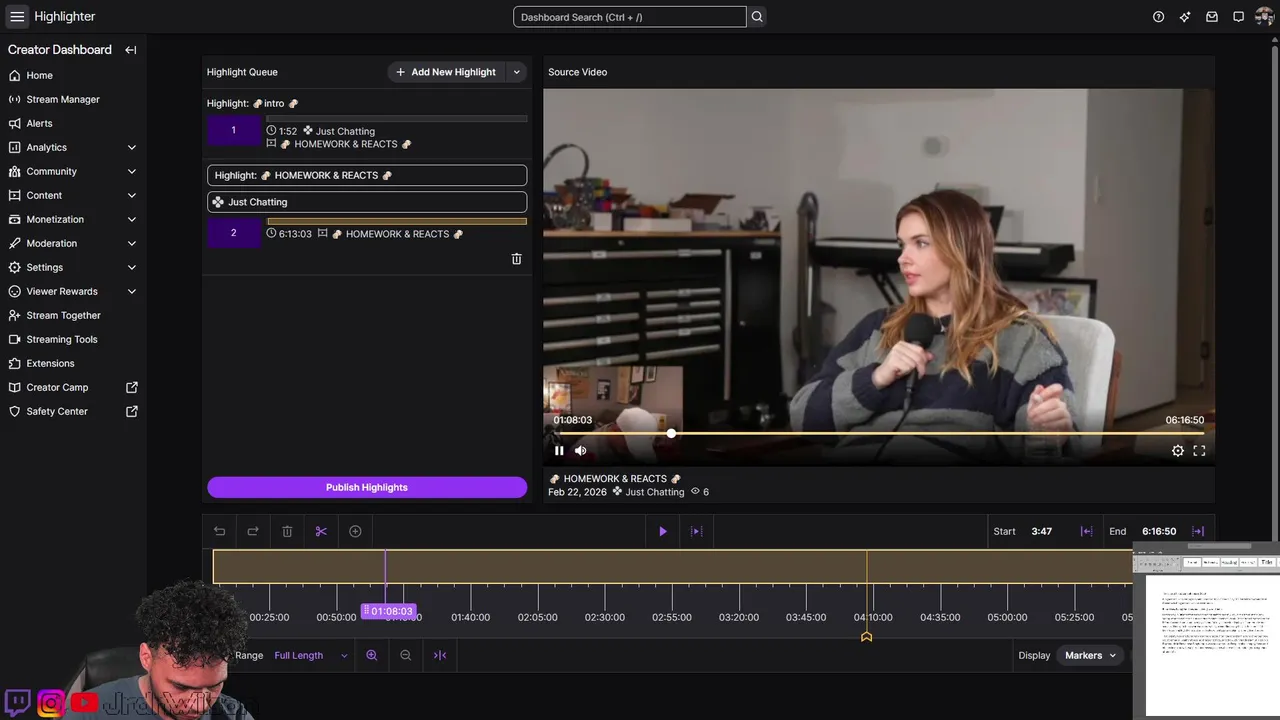
Task: Play the highlight from timeline toolbar
Action: pos(662,531)
